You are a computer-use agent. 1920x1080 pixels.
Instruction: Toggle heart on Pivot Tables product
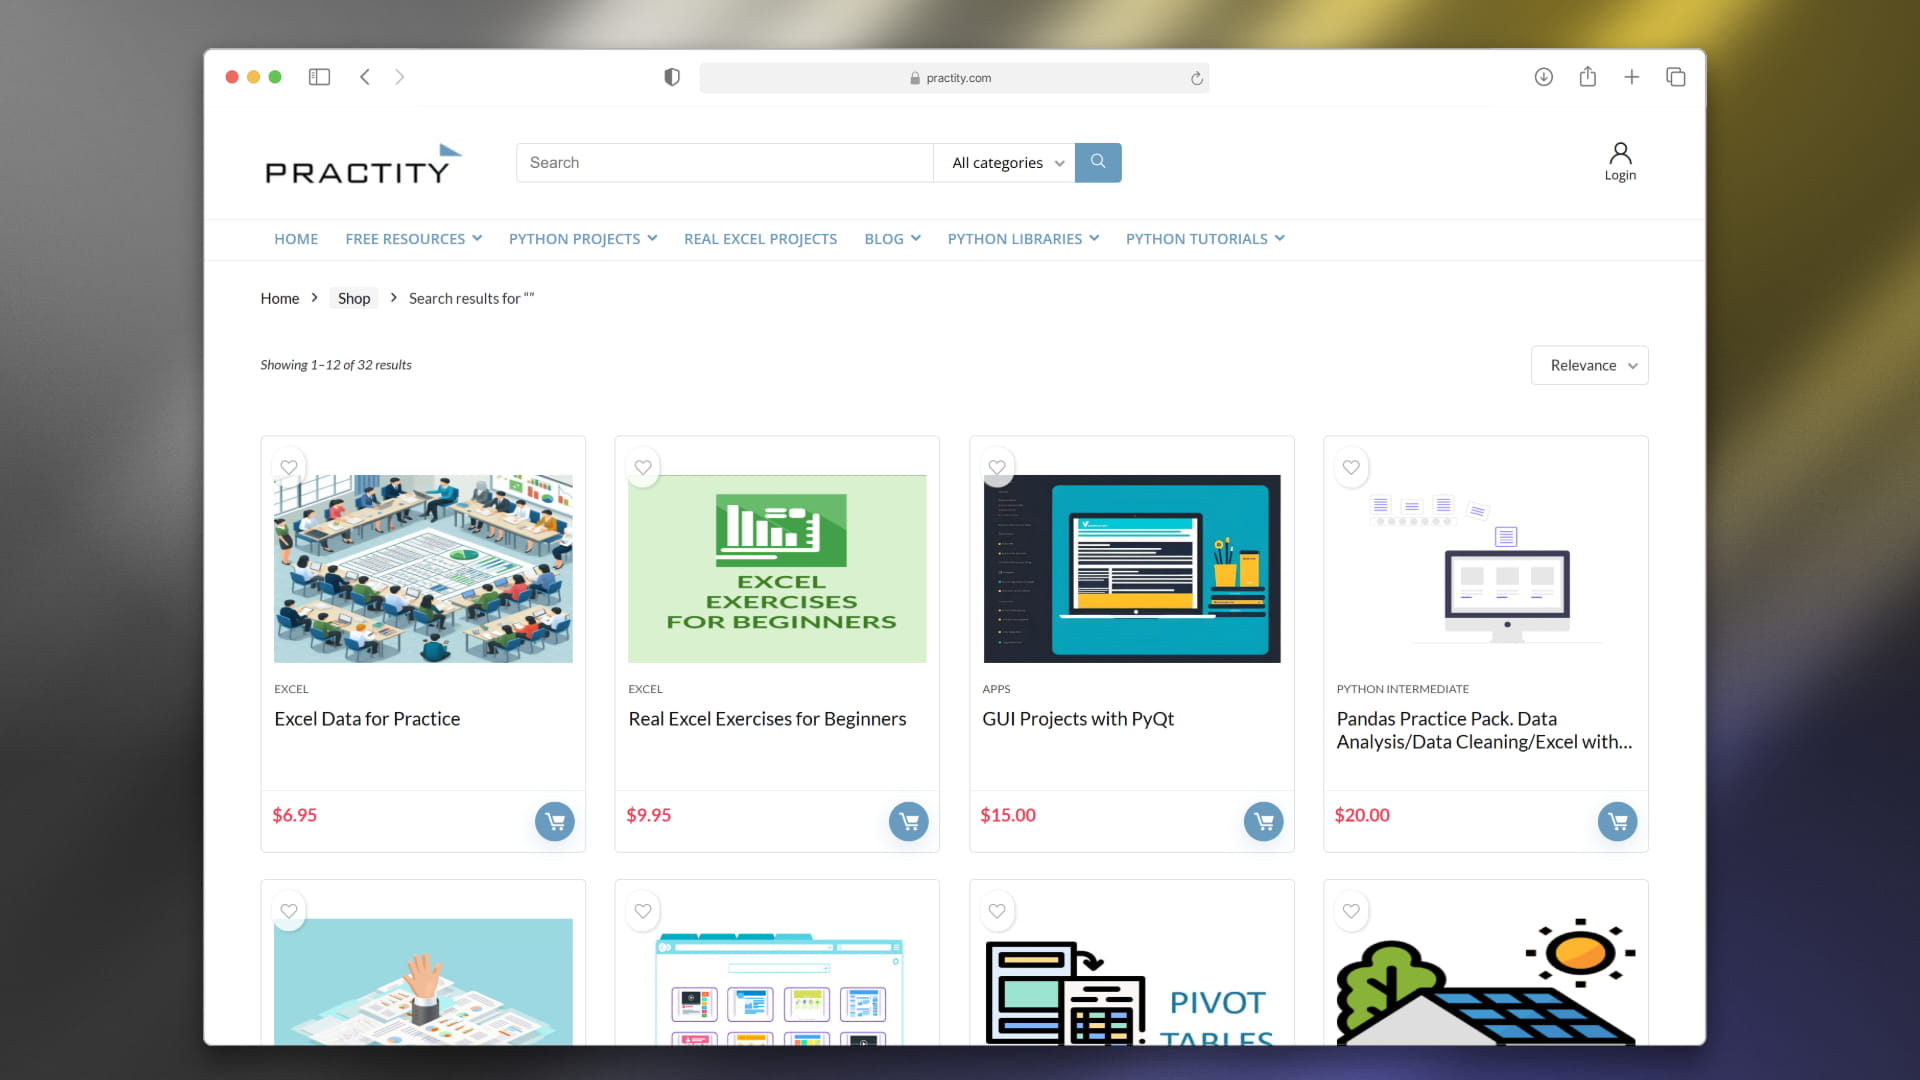tap(997, 911)
